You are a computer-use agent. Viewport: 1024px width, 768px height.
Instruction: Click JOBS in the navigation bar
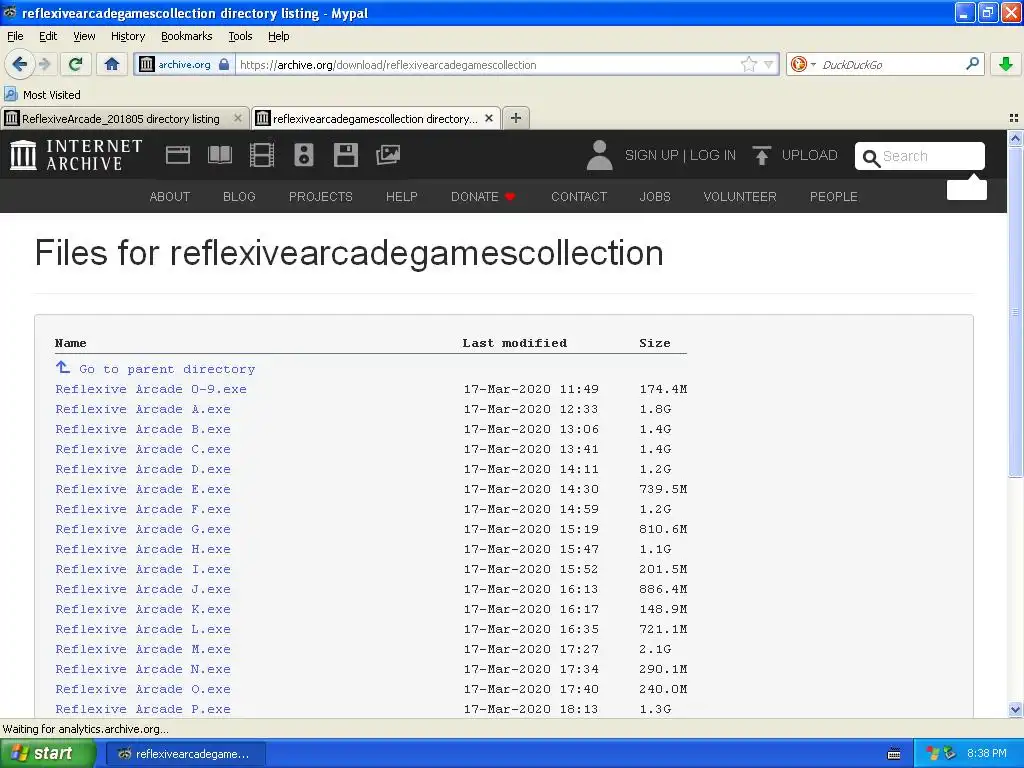(655, 197)
